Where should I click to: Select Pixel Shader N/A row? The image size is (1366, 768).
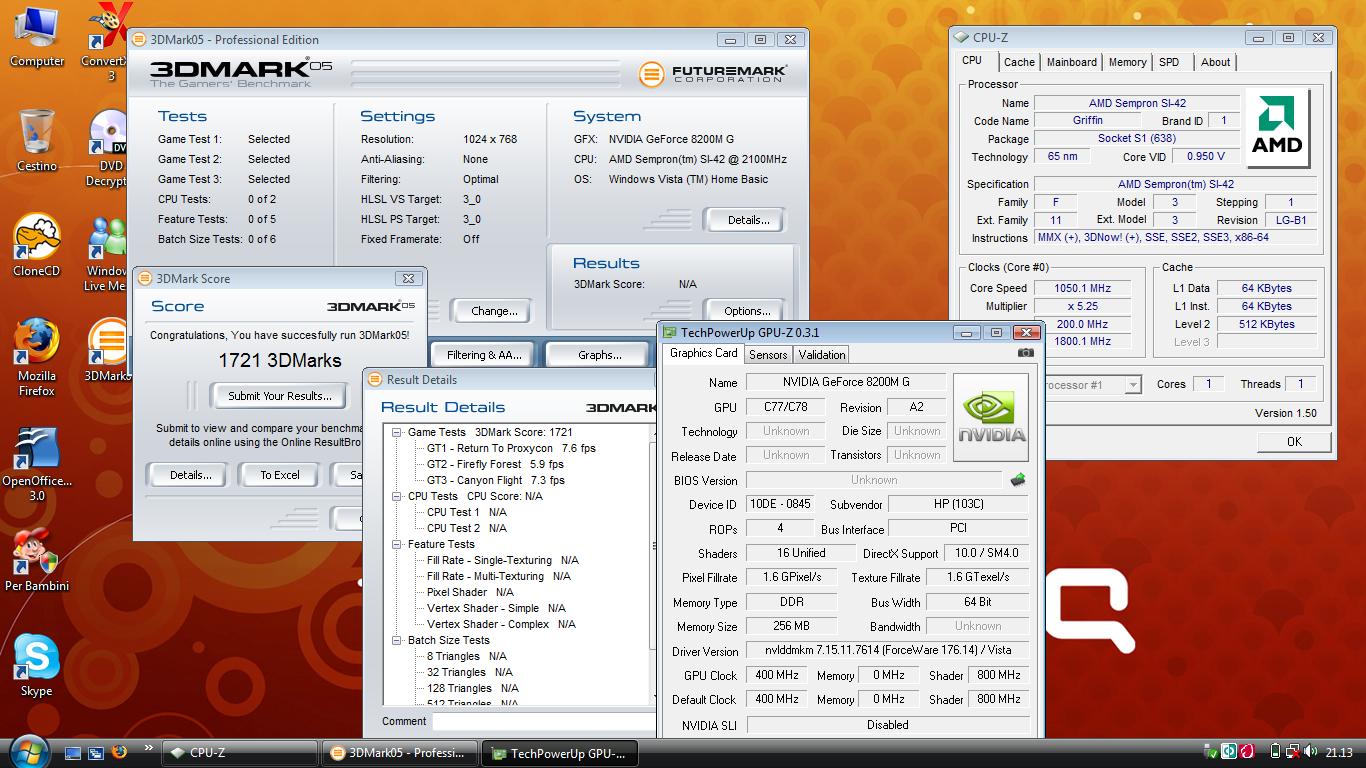point(470,592)
